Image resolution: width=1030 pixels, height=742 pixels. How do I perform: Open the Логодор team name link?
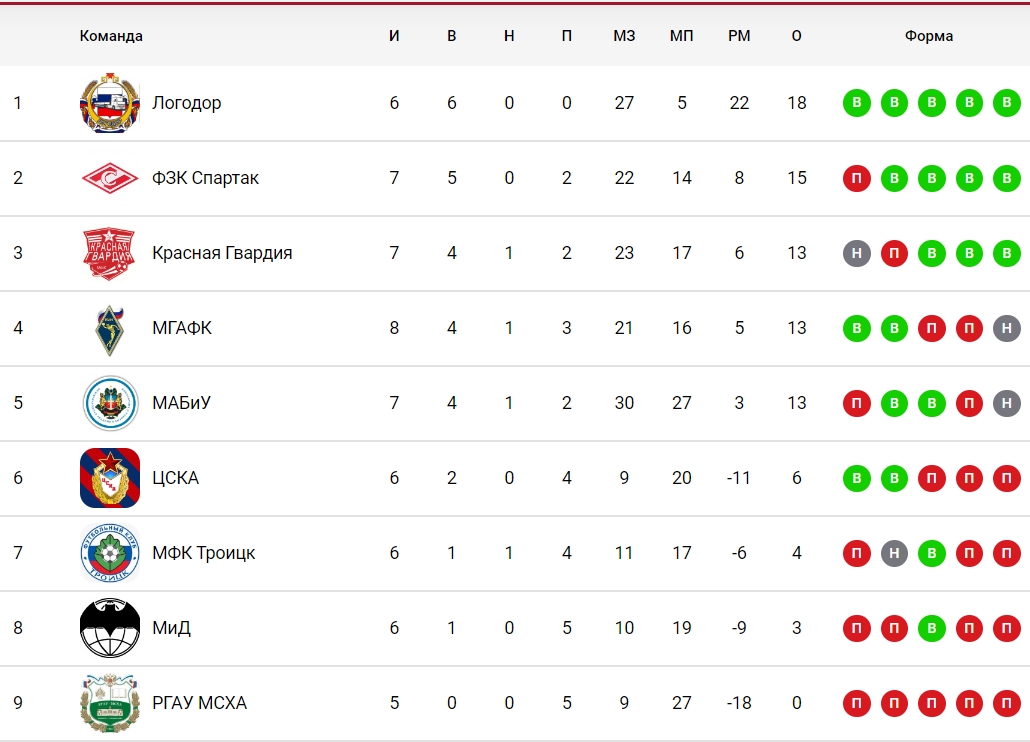tap(187, 103)
